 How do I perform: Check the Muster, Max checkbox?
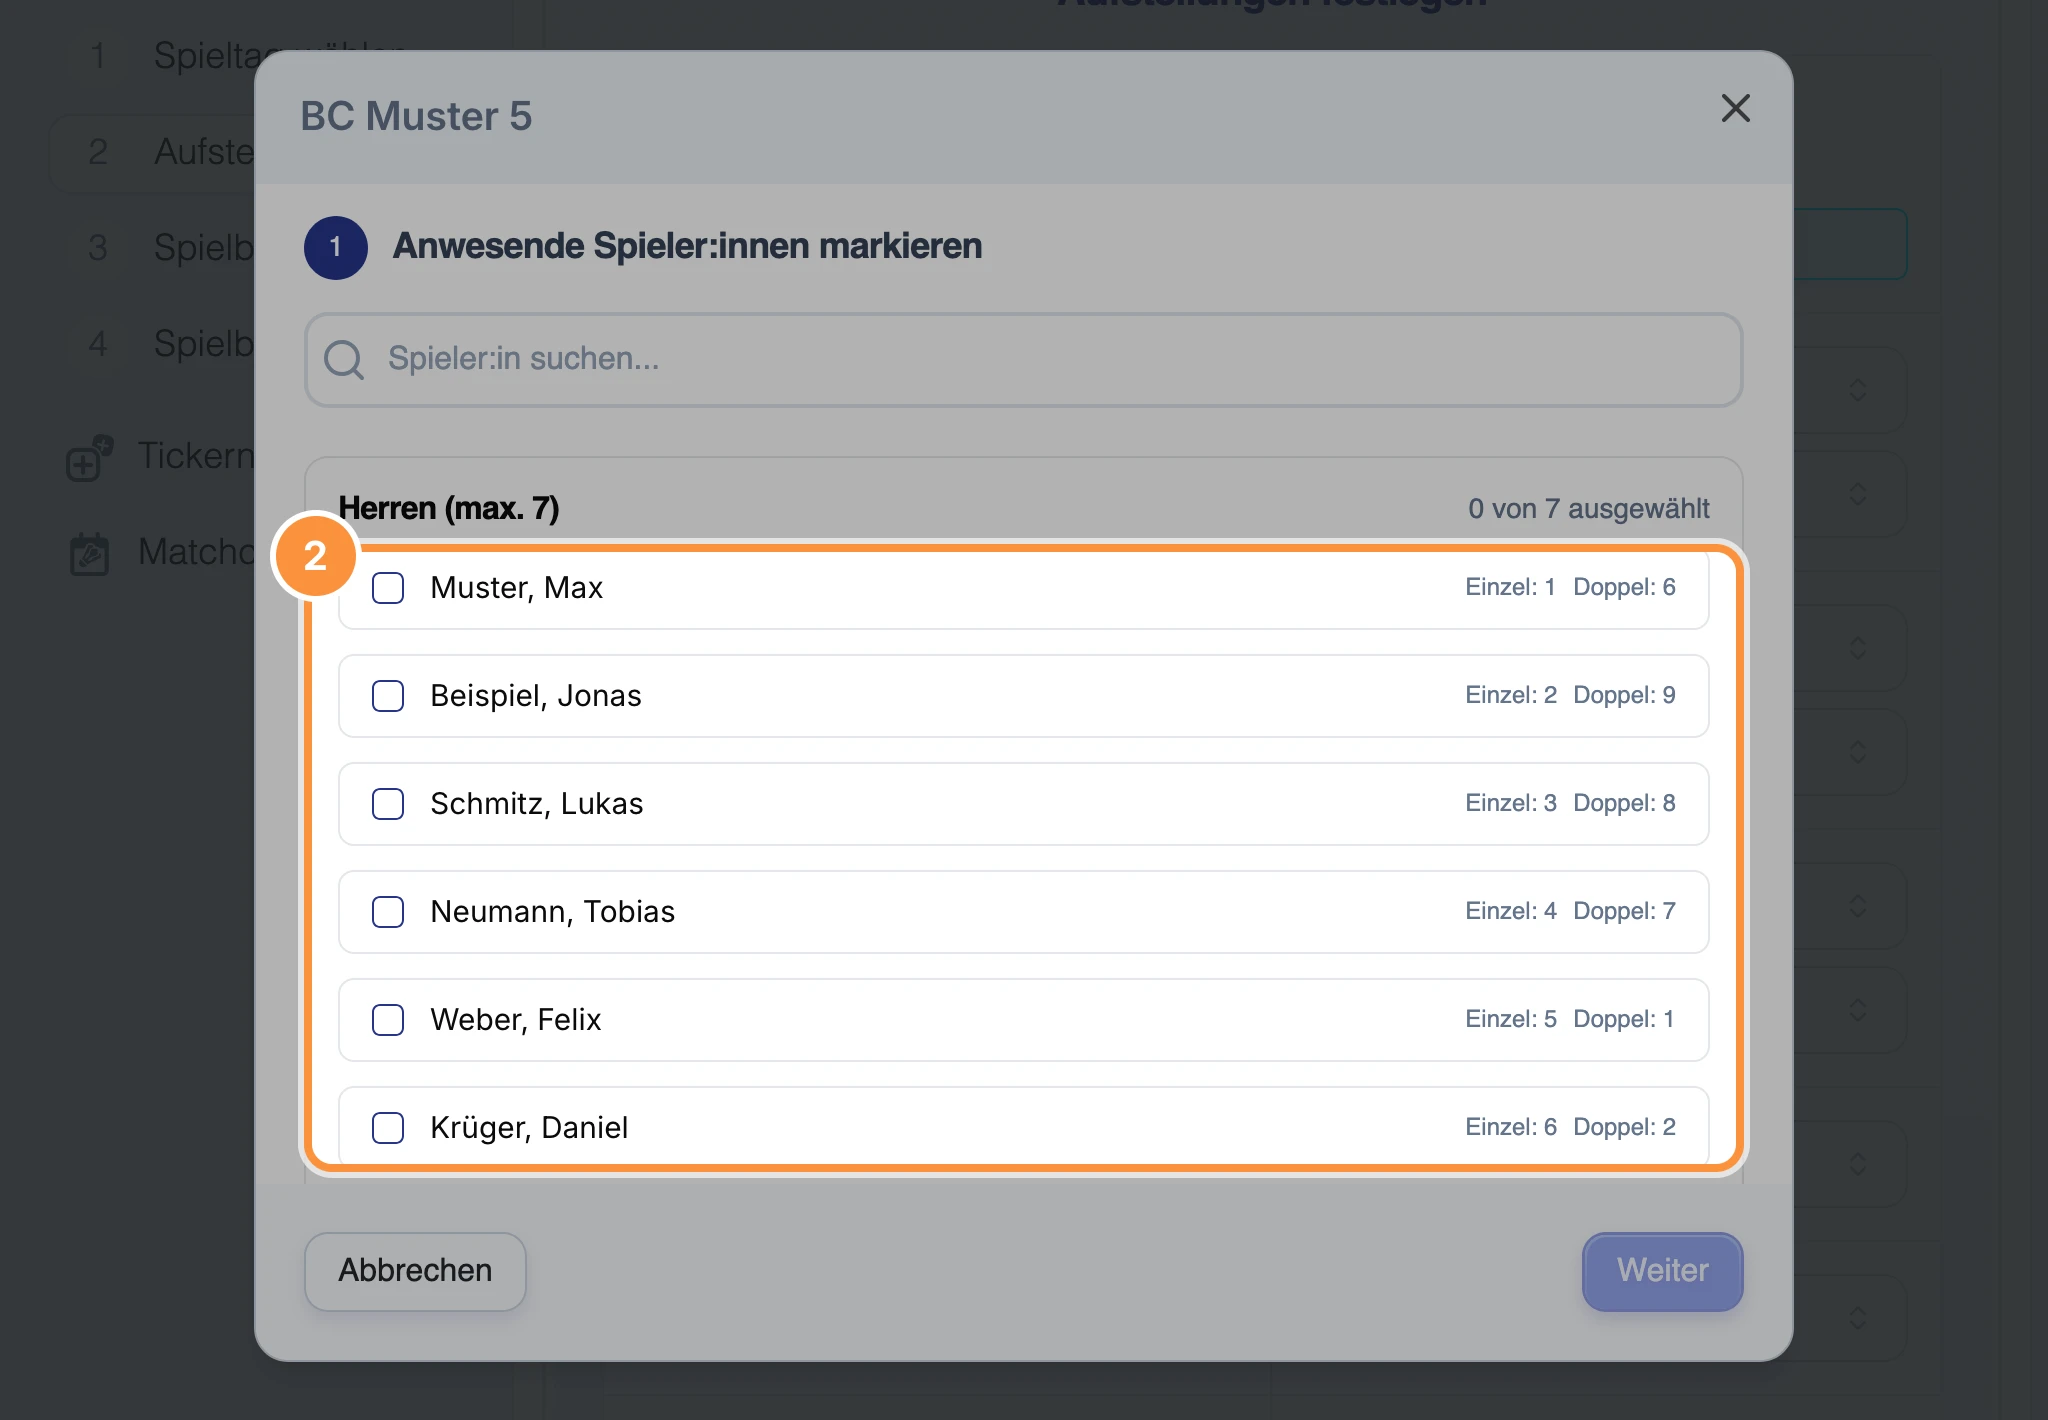[388, 588]
